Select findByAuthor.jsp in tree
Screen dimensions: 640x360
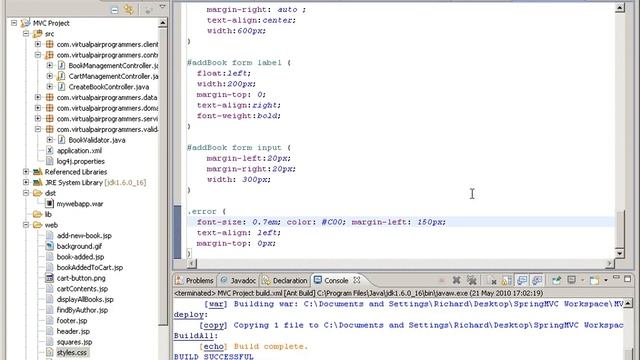click(82, 310)
